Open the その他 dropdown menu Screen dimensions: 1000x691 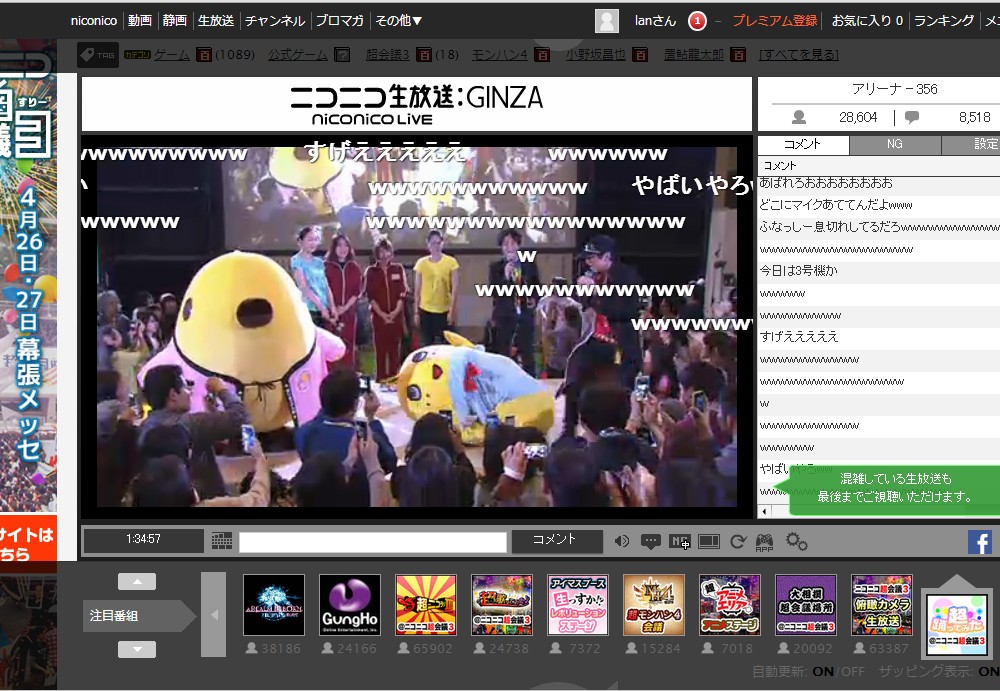399,20
